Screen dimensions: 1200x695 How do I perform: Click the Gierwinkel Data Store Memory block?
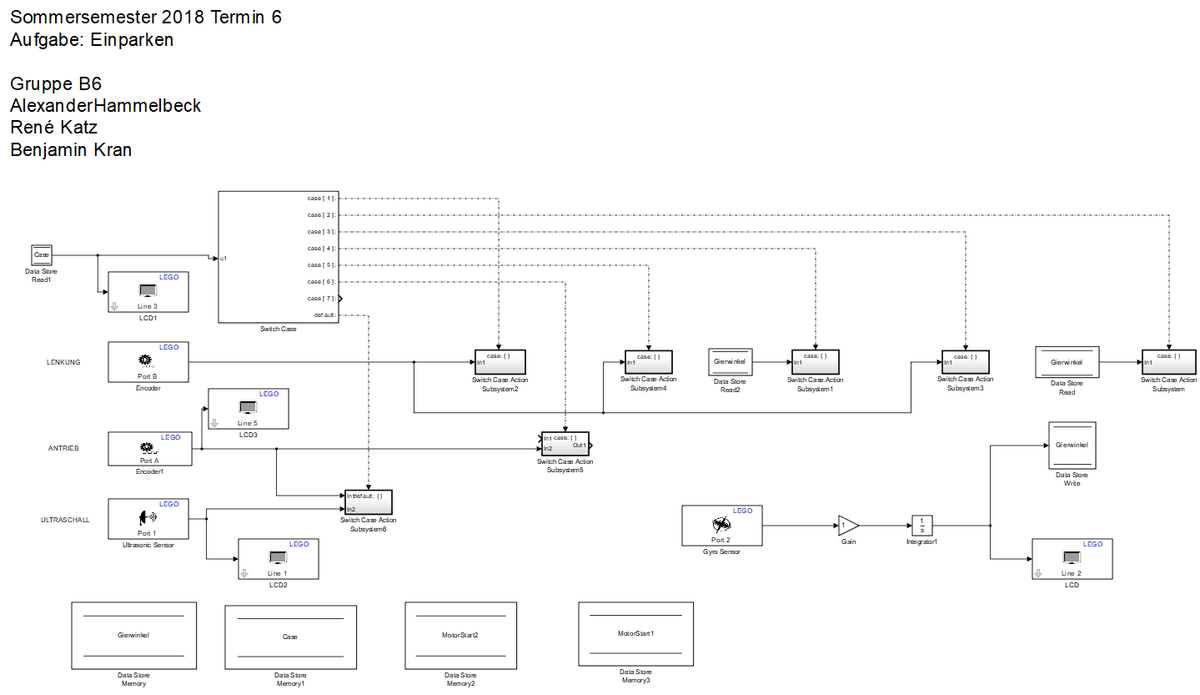click(134, 635)
